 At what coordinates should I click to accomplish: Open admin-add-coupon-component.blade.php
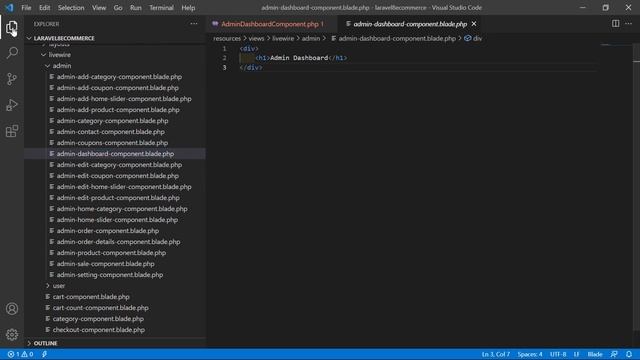[x=118, y=88]
